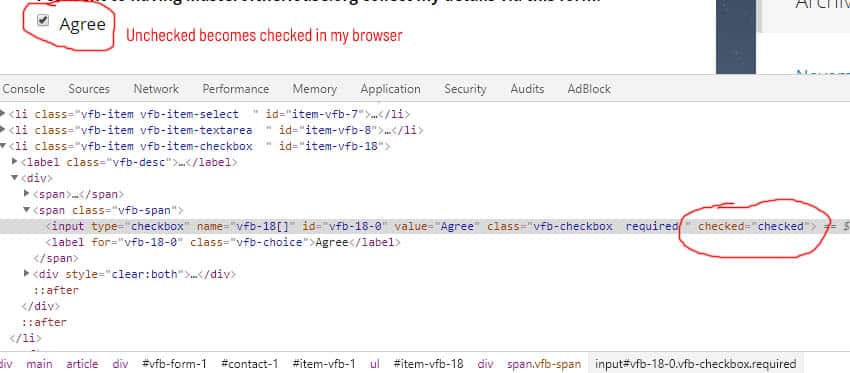Select input#vfb-18-0.vfb-checkbox.required breadcrumb
The image size is (850, 373).
696,364
